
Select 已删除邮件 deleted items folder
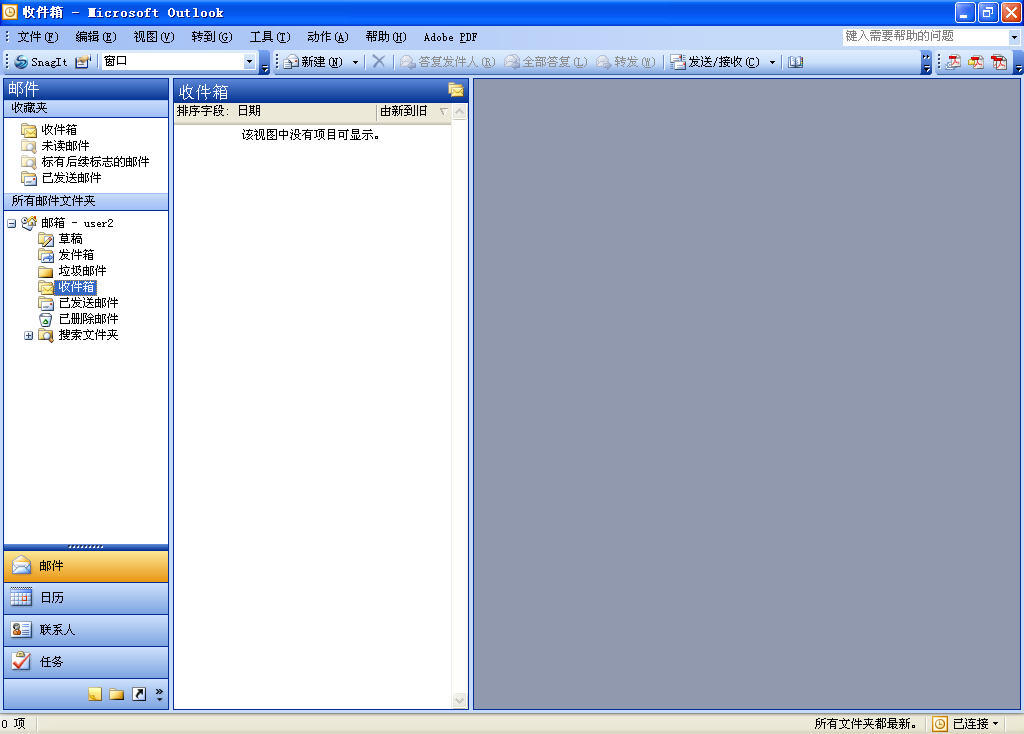pyautogui.click(x=88, y=319)
